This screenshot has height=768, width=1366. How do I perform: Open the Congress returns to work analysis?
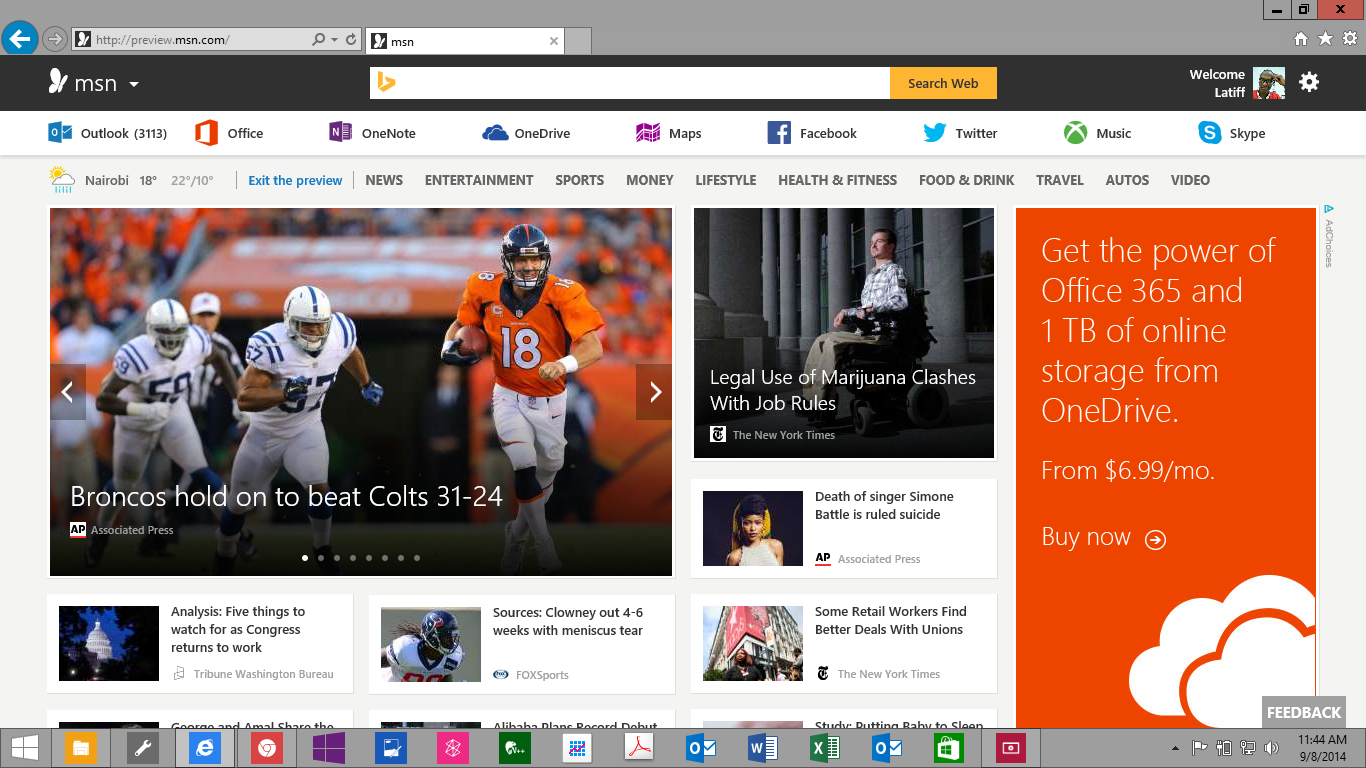coord(200,643)
